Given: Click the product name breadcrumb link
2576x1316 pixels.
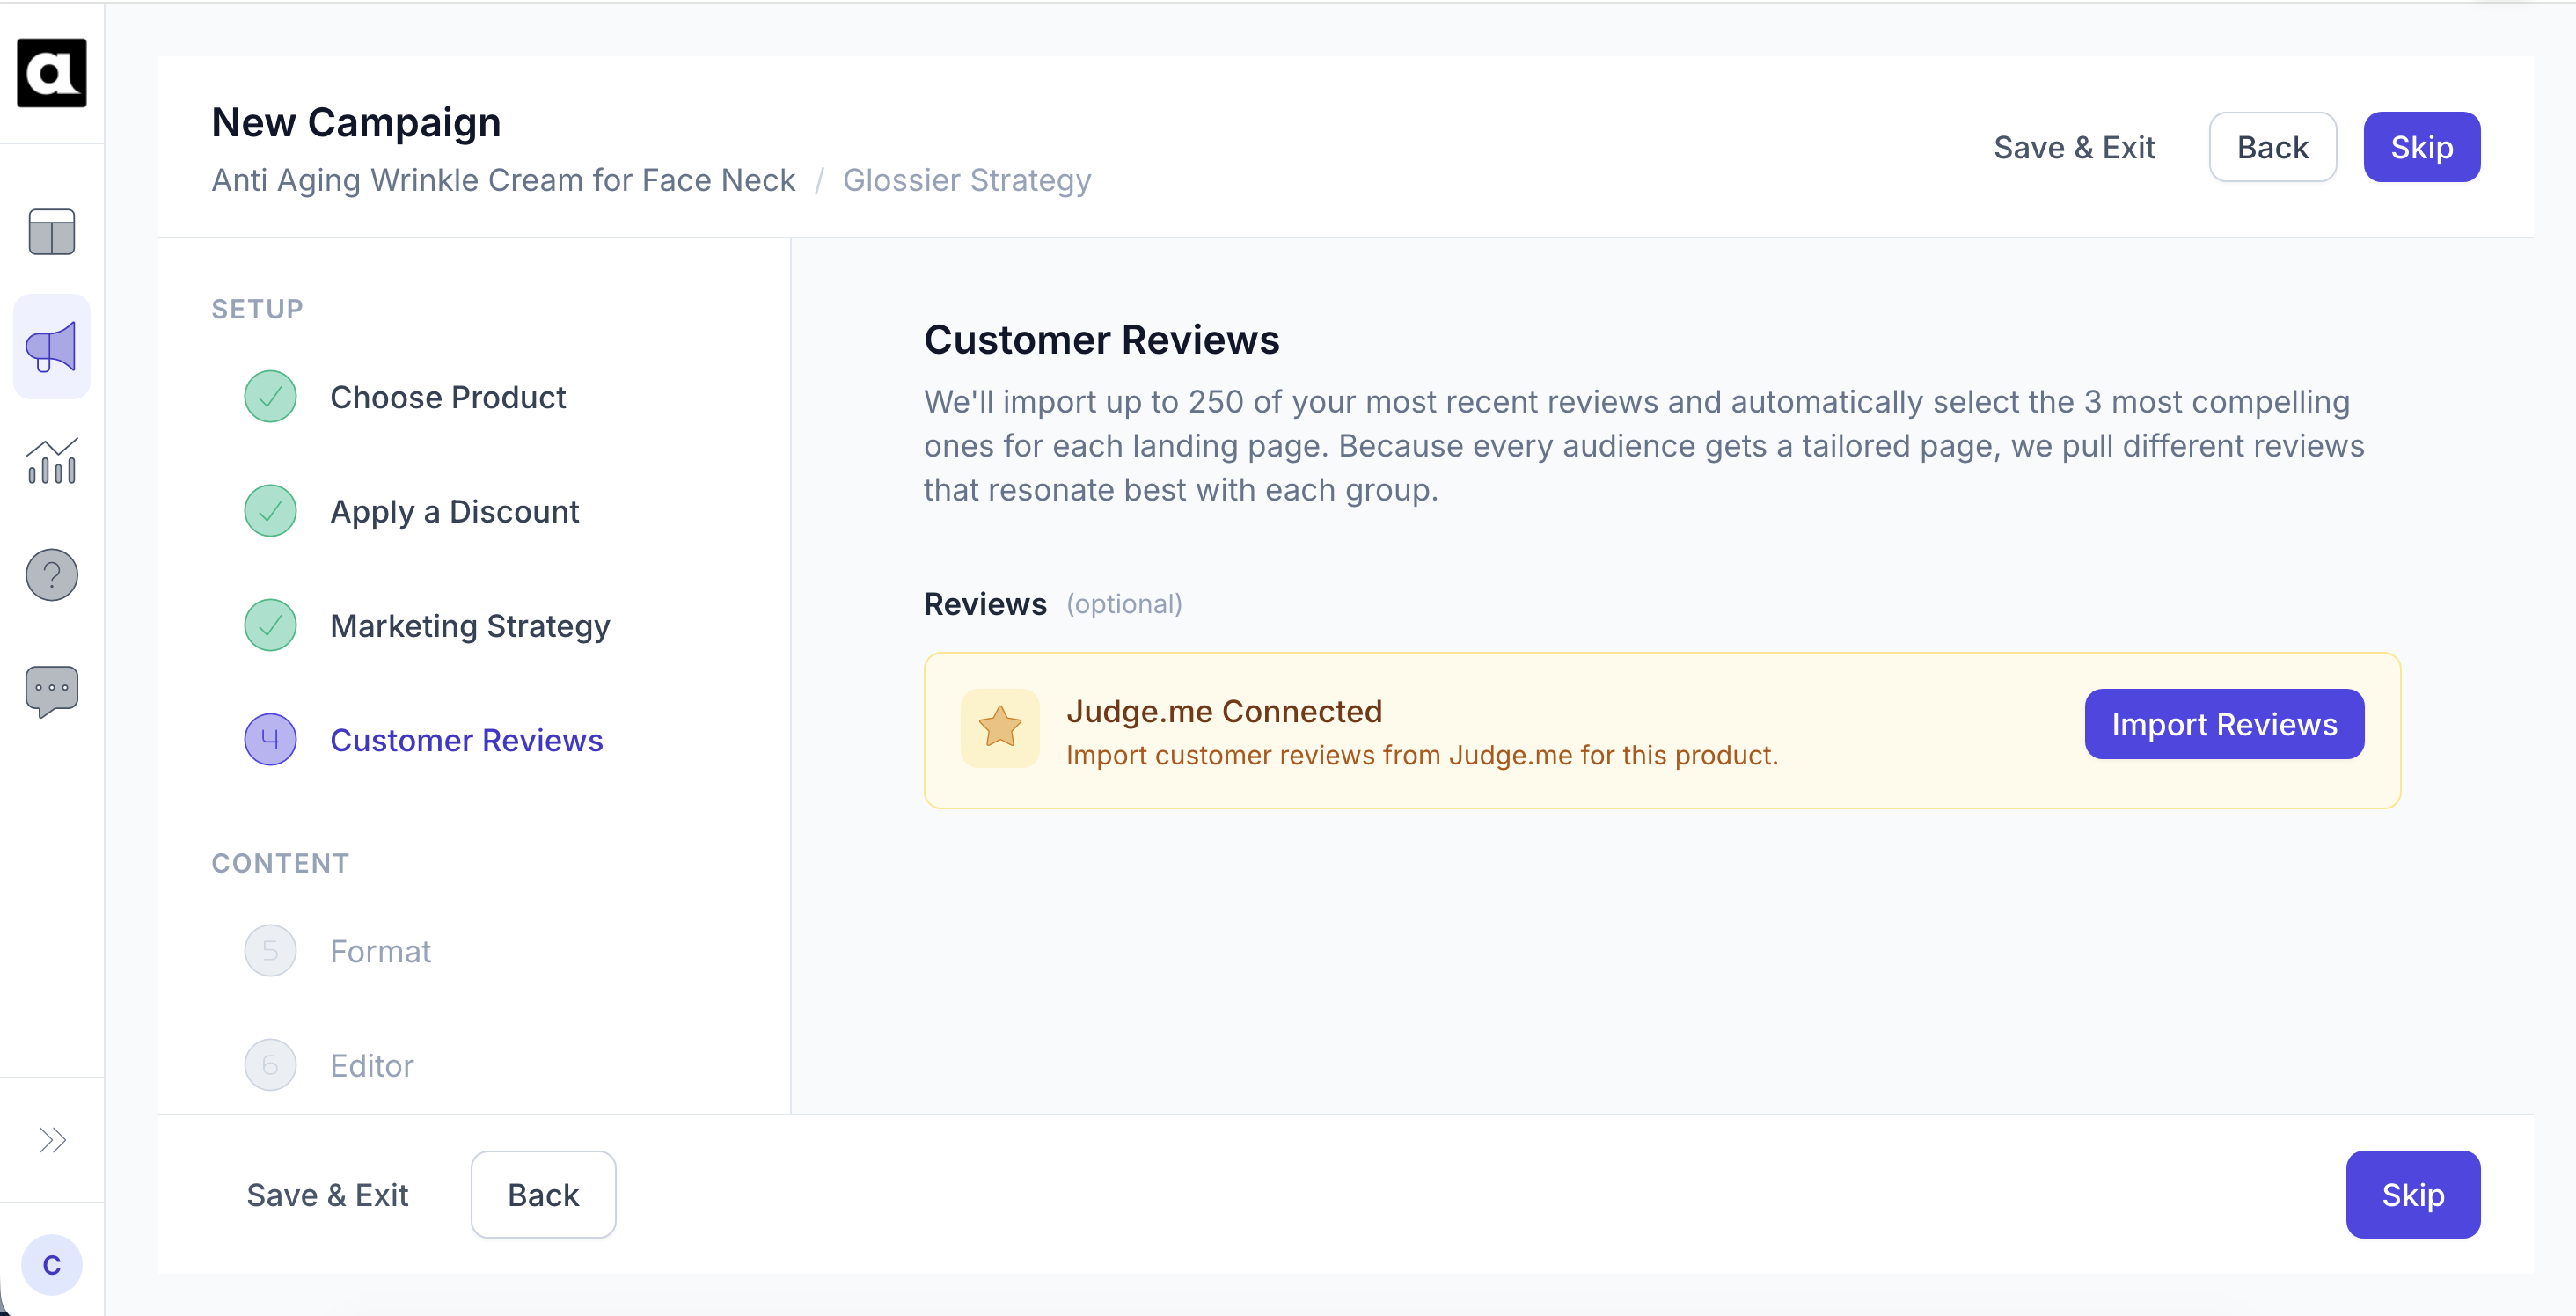Looking at the screenshot, I should click(x=503, y=180).
